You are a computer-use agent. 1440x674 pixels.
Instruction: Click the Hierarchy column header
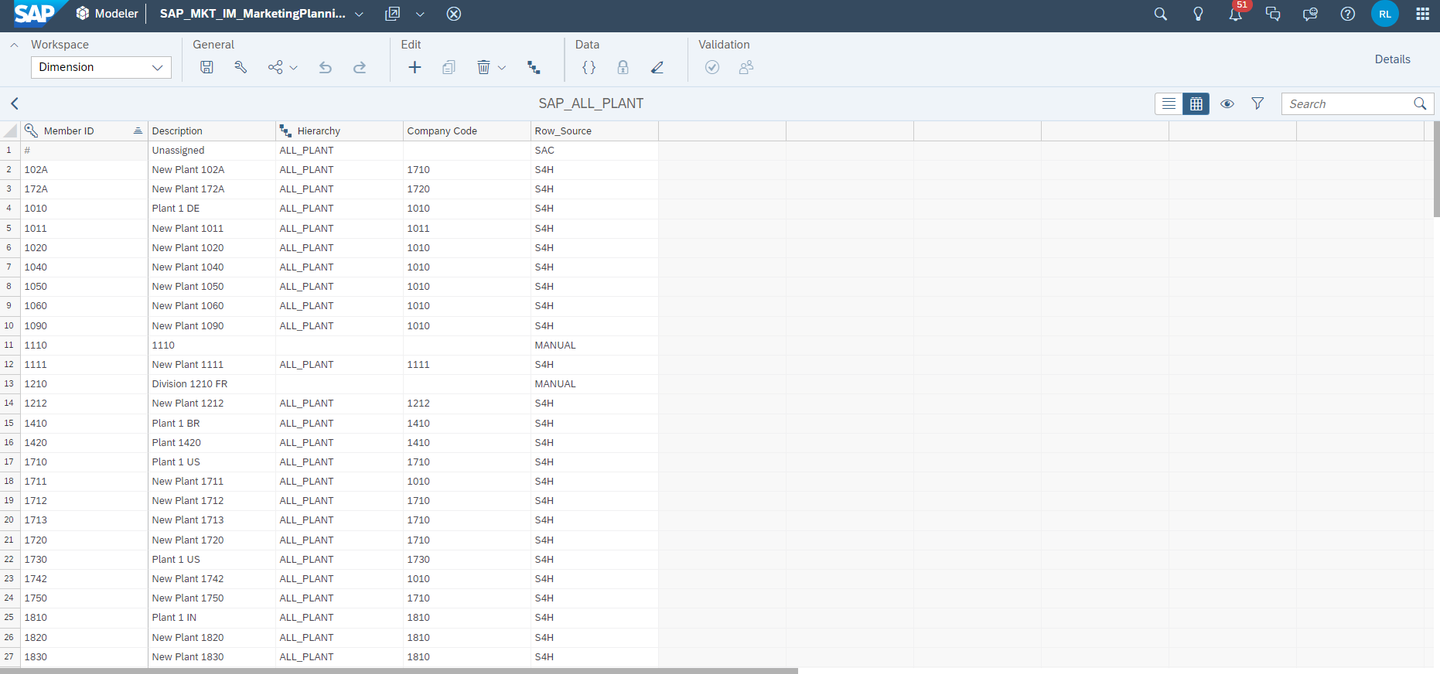click(340, 131)
